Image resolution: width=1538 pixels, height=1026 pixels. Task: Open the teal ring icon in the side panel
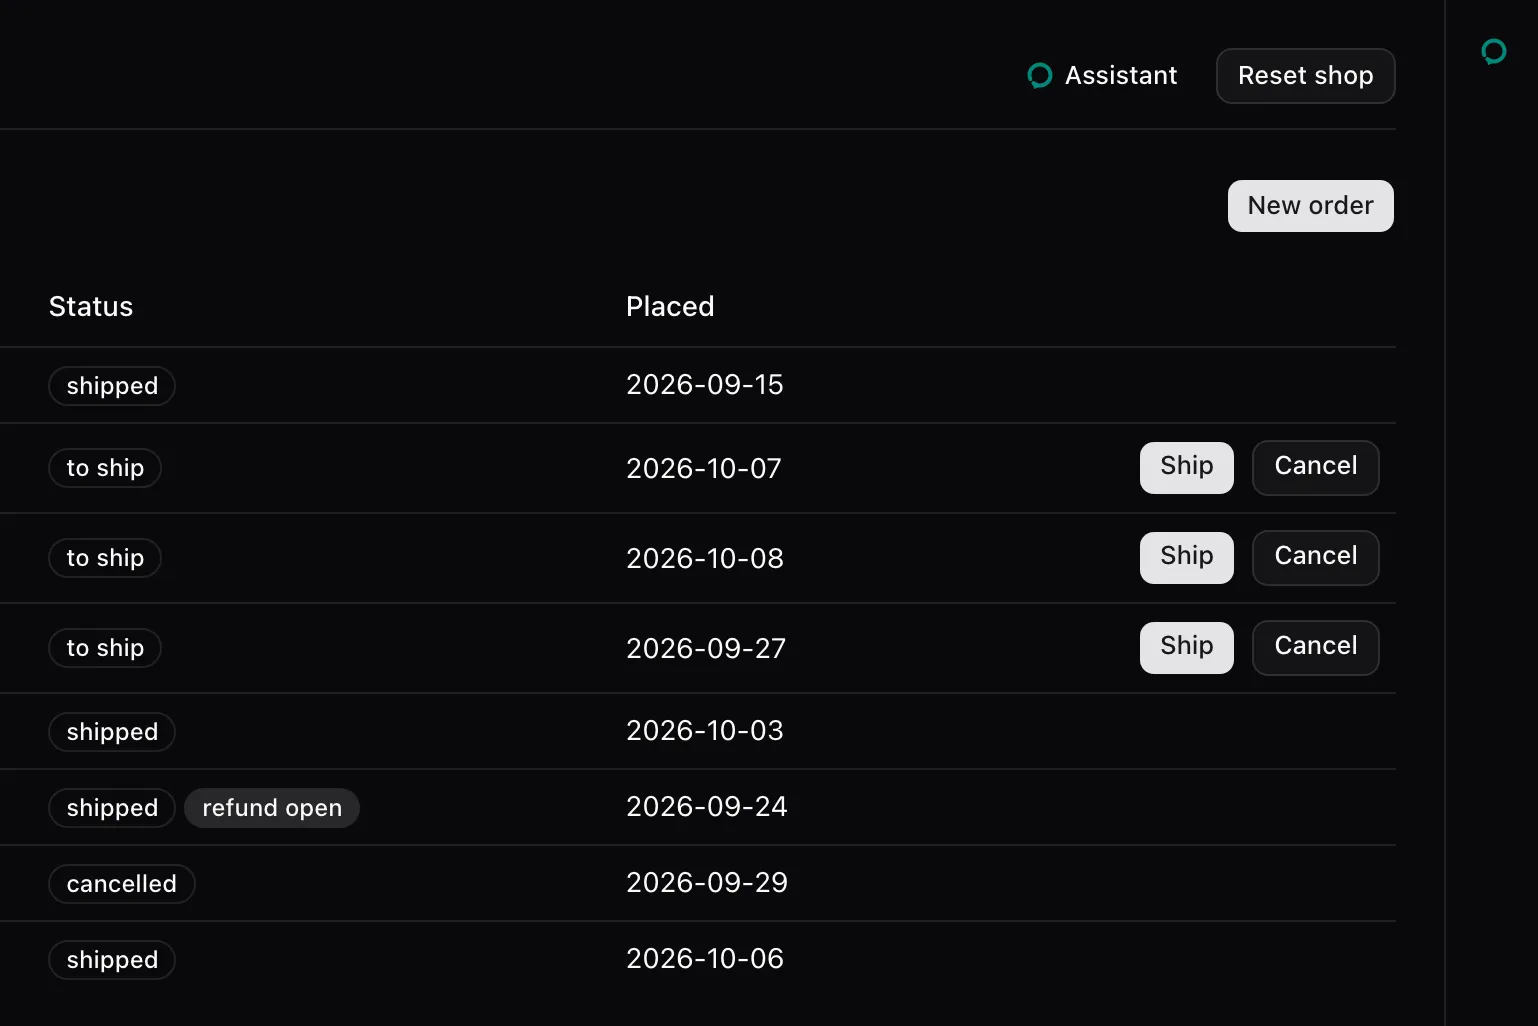(x=1494, y=52)
